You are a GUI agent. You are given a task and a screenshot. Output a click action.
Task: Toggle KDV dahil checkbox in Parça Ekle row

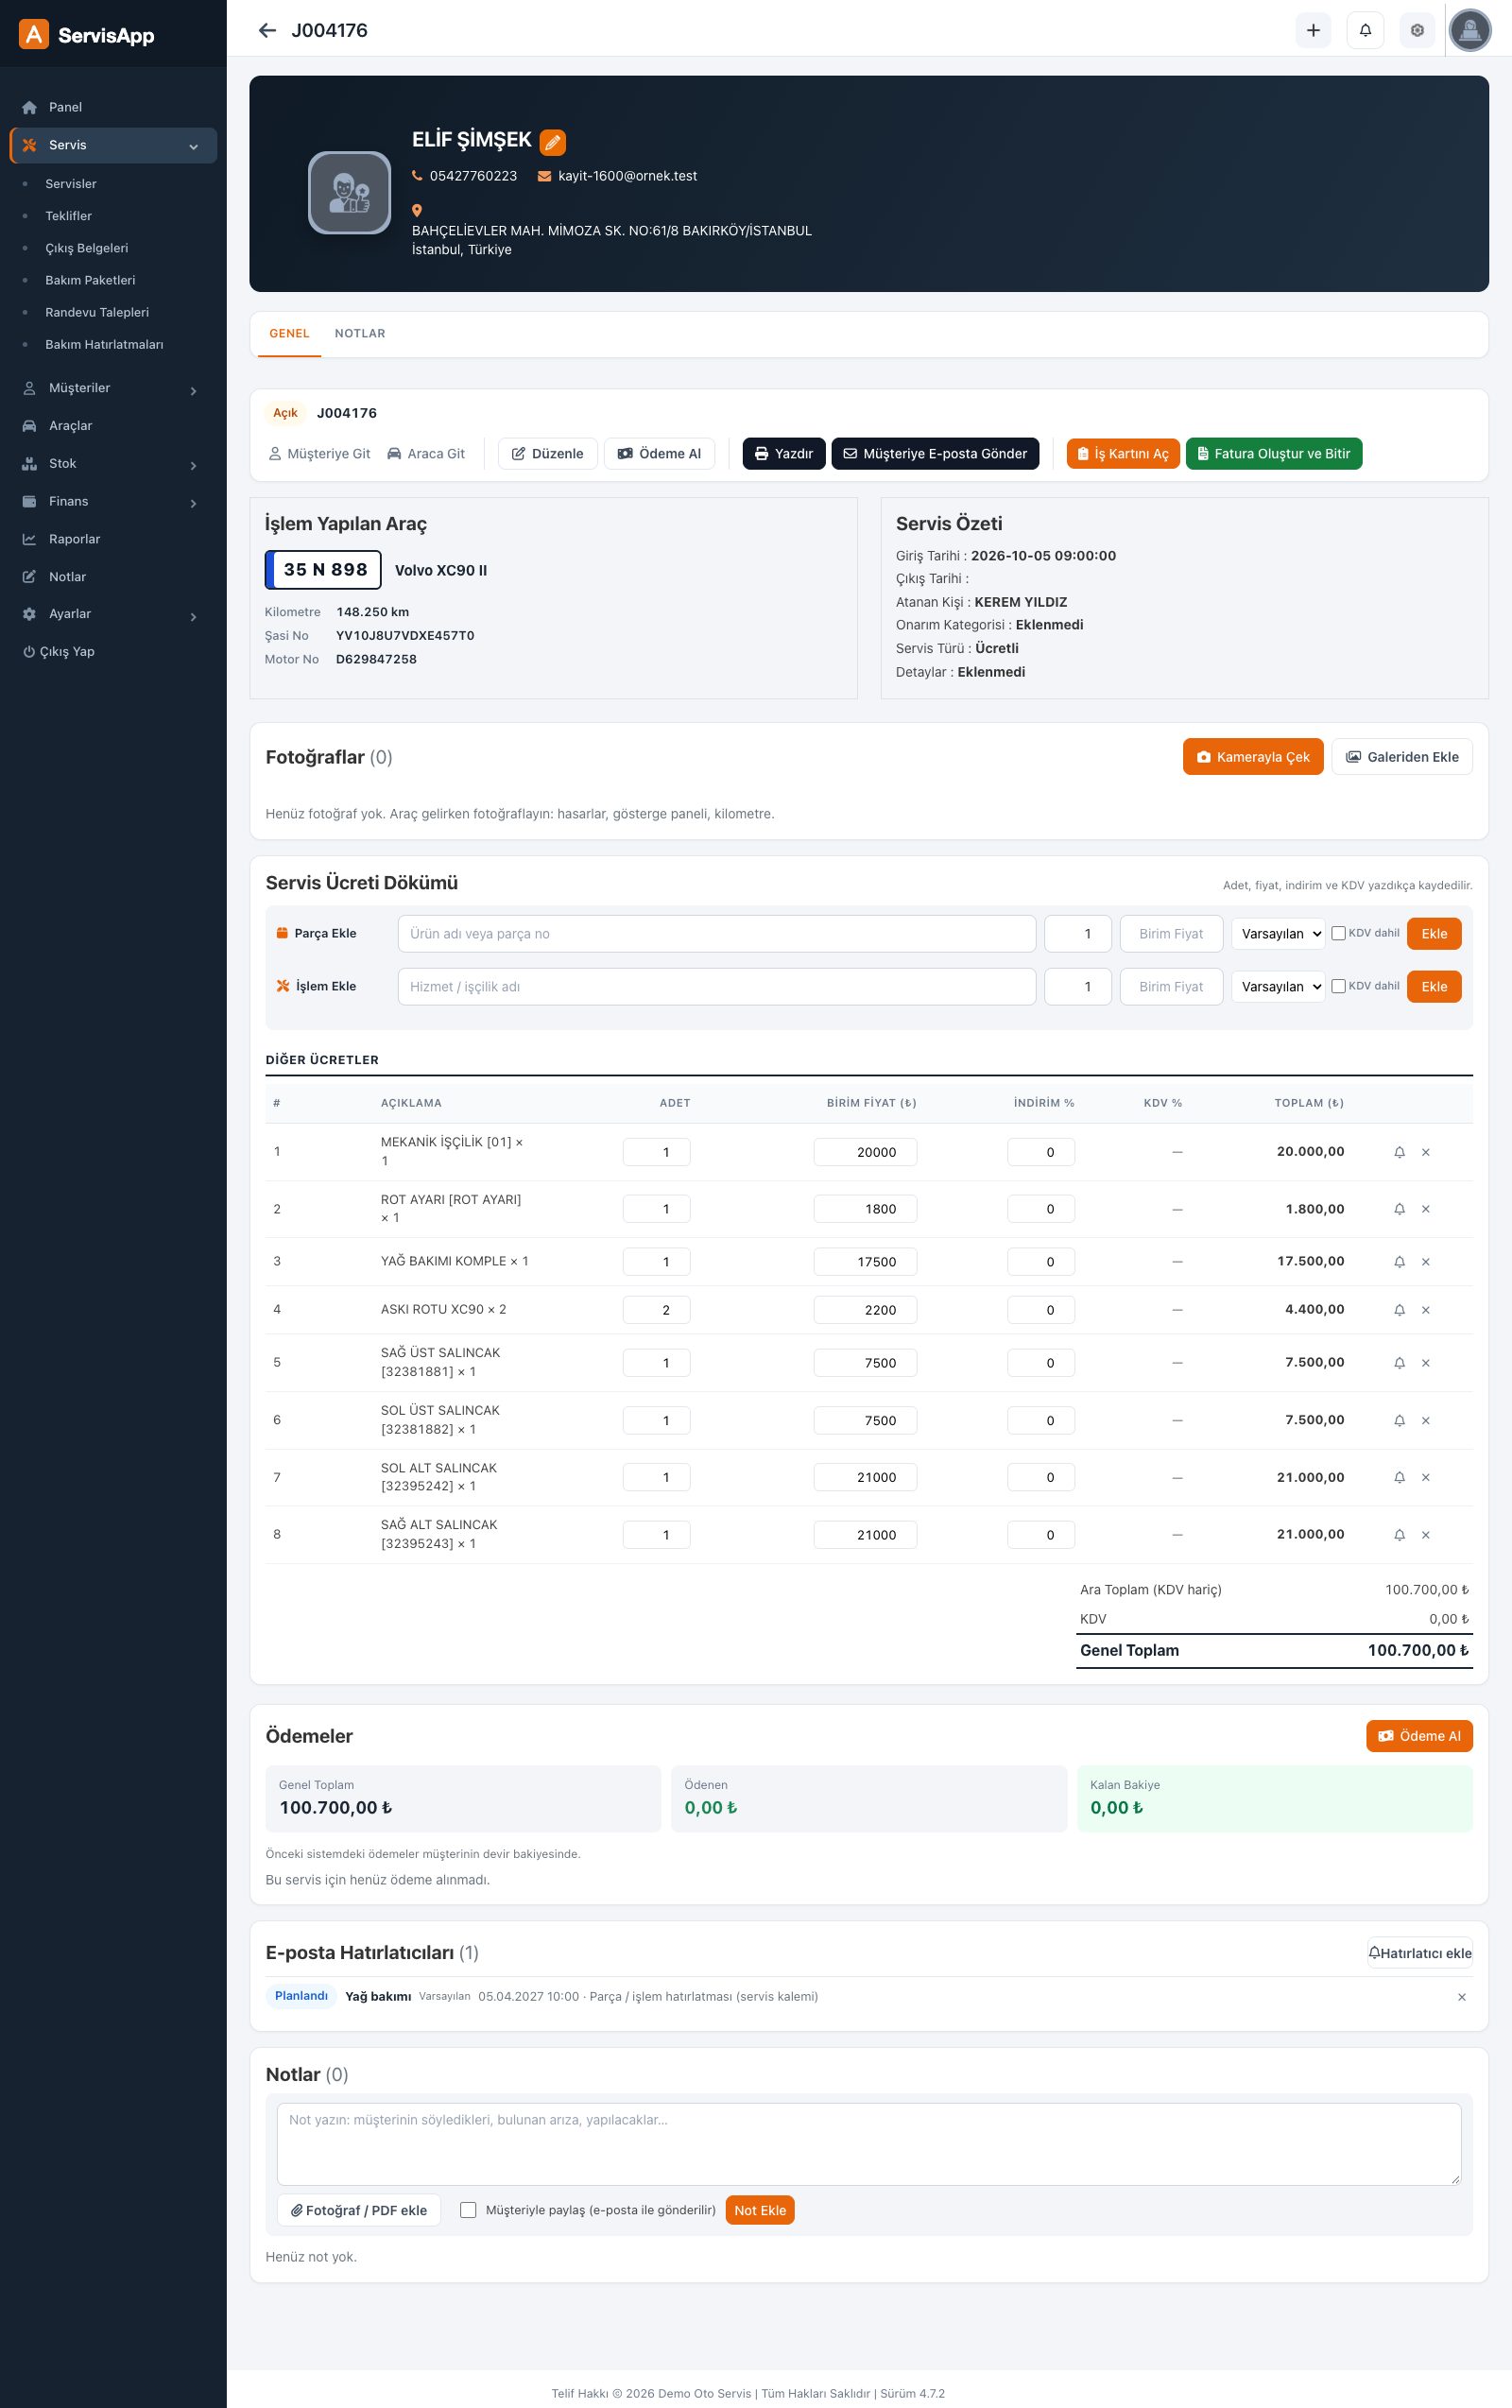pyautogui.click(x=1338, y=933)
